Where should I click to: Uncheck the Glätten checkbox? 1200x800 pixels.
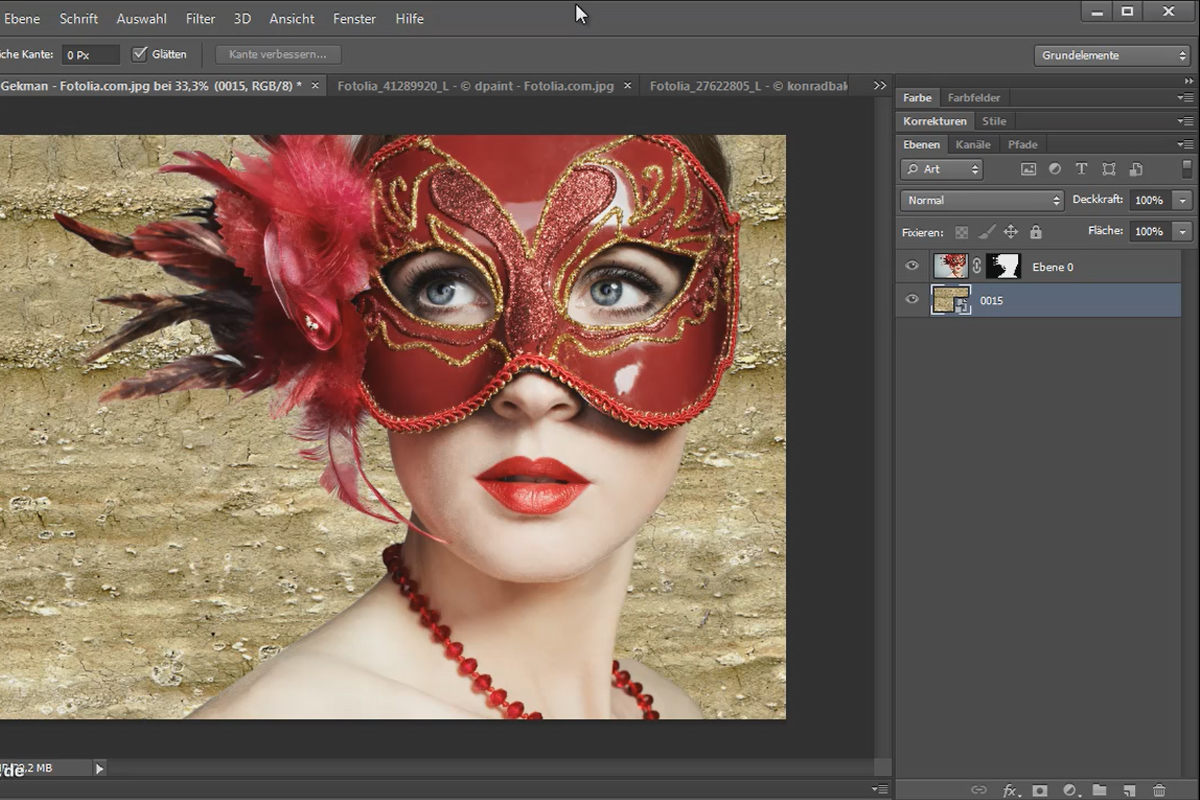pyautogui.click(x=139, y=54)
